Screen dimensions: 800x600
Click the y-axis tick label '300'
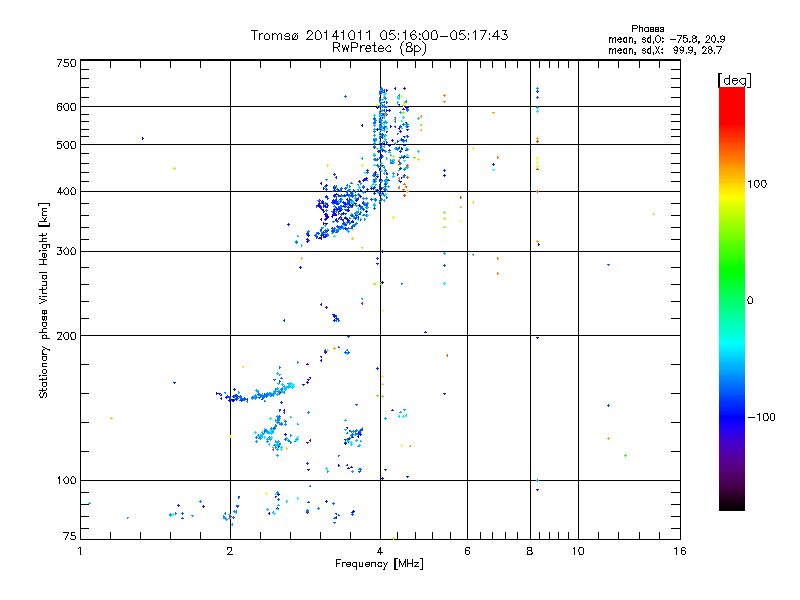click(x=66, y=252)
